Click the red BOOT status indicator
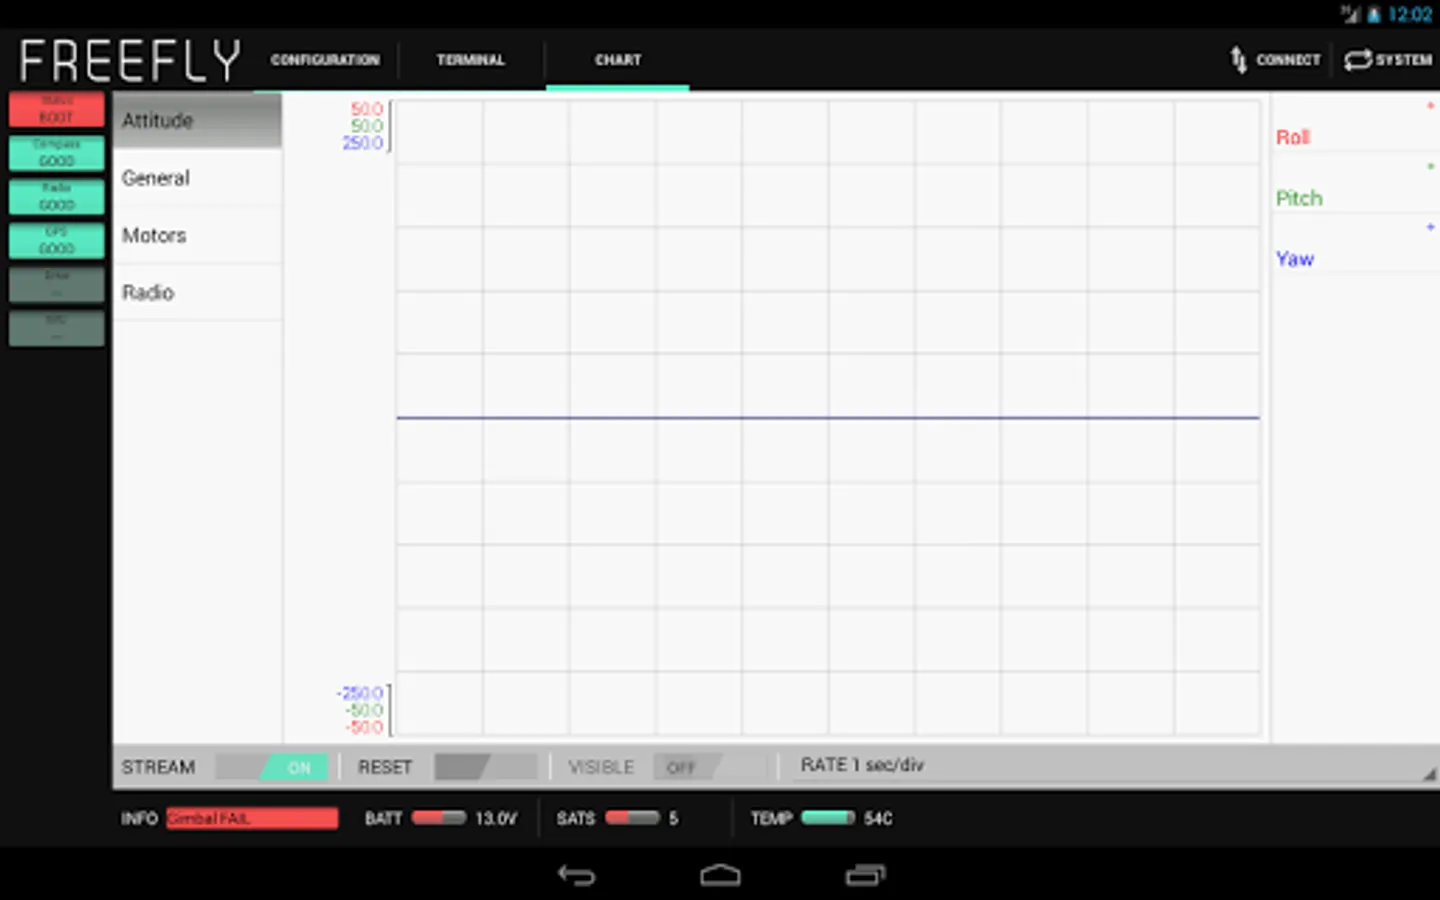The width and height of the screenshot is (1440, 900). pos(57,109)
